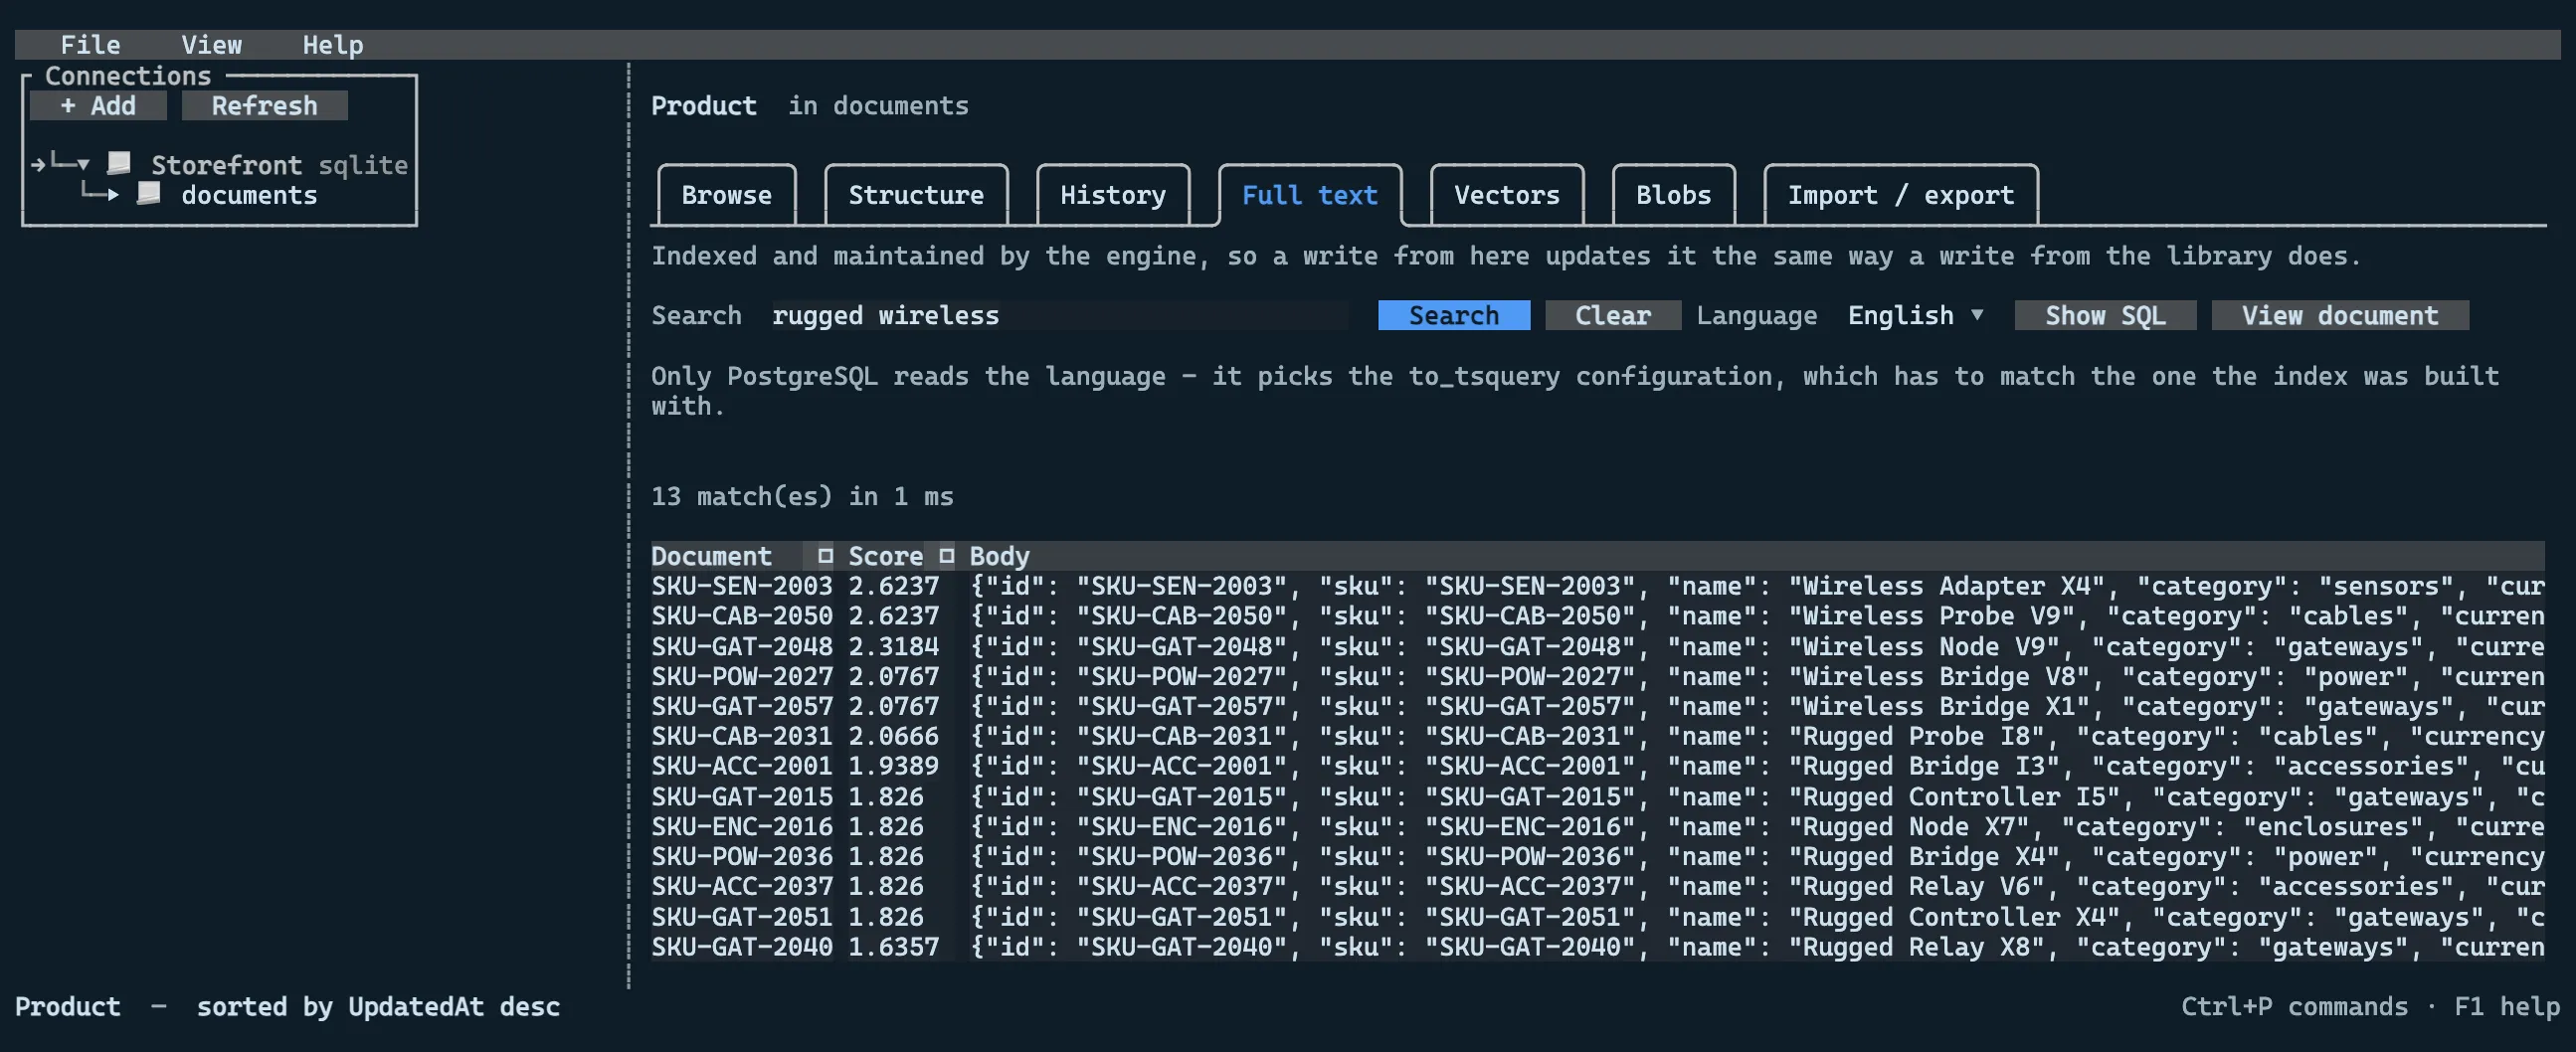
Task: Select row SKU-ACC-2001
Action: click(1597, 766)
